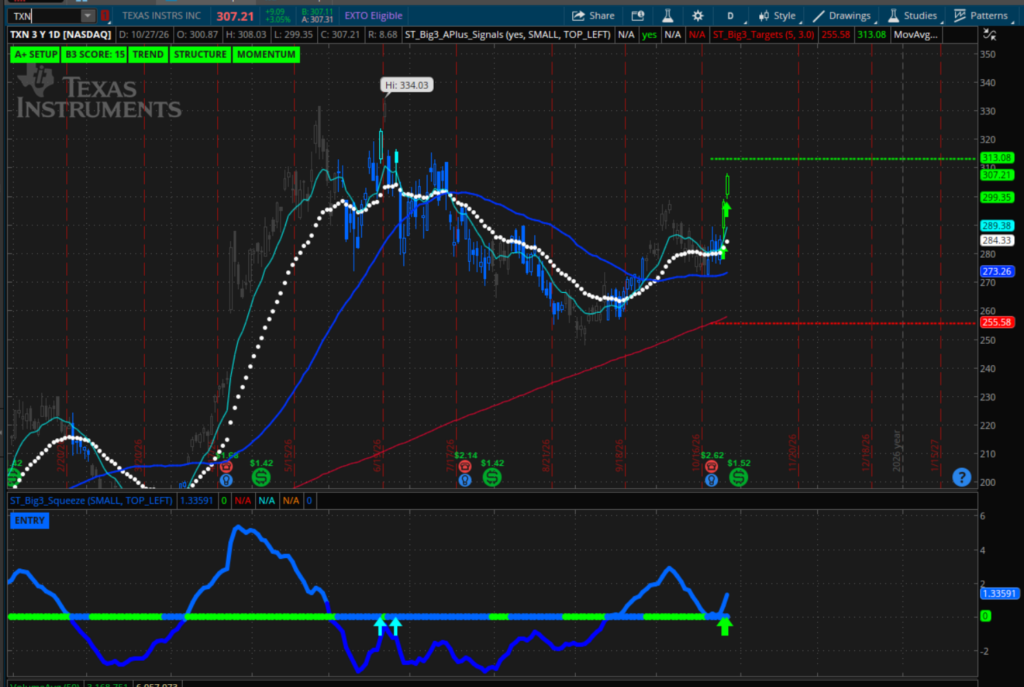Click the 1.33591 squeeze value in study header
The image size is (1024, 687).
(197, 501)
